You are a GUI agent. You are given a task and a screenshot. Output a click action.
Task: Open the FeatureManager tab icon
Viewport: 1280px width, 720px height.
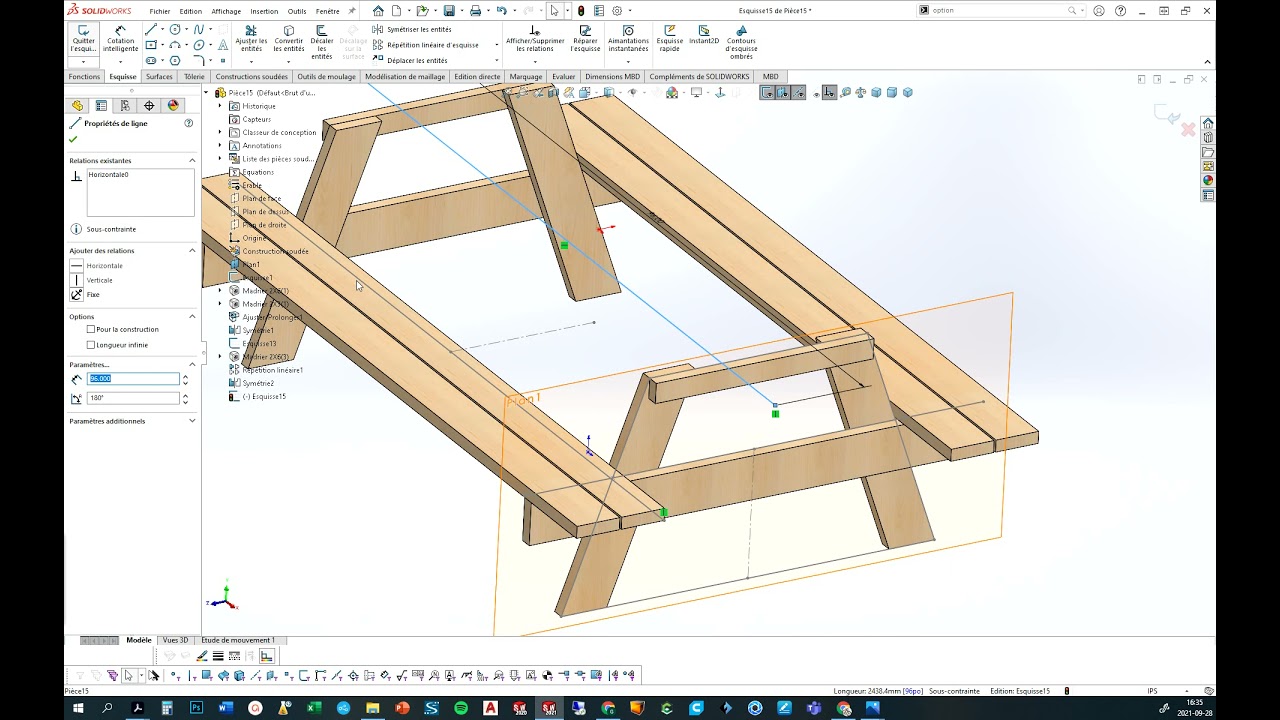pos(77,105)
